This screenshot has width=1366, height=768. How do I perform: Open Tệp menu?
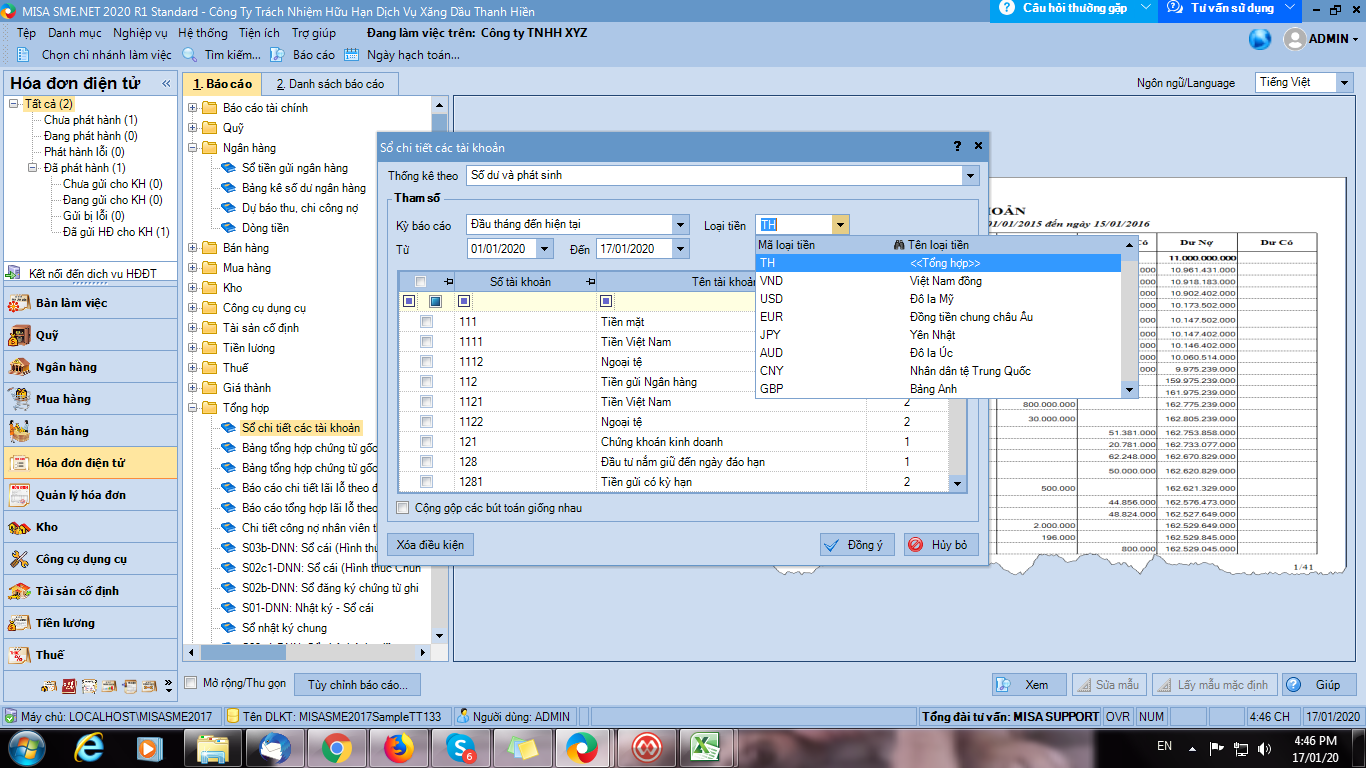point(26,33)
